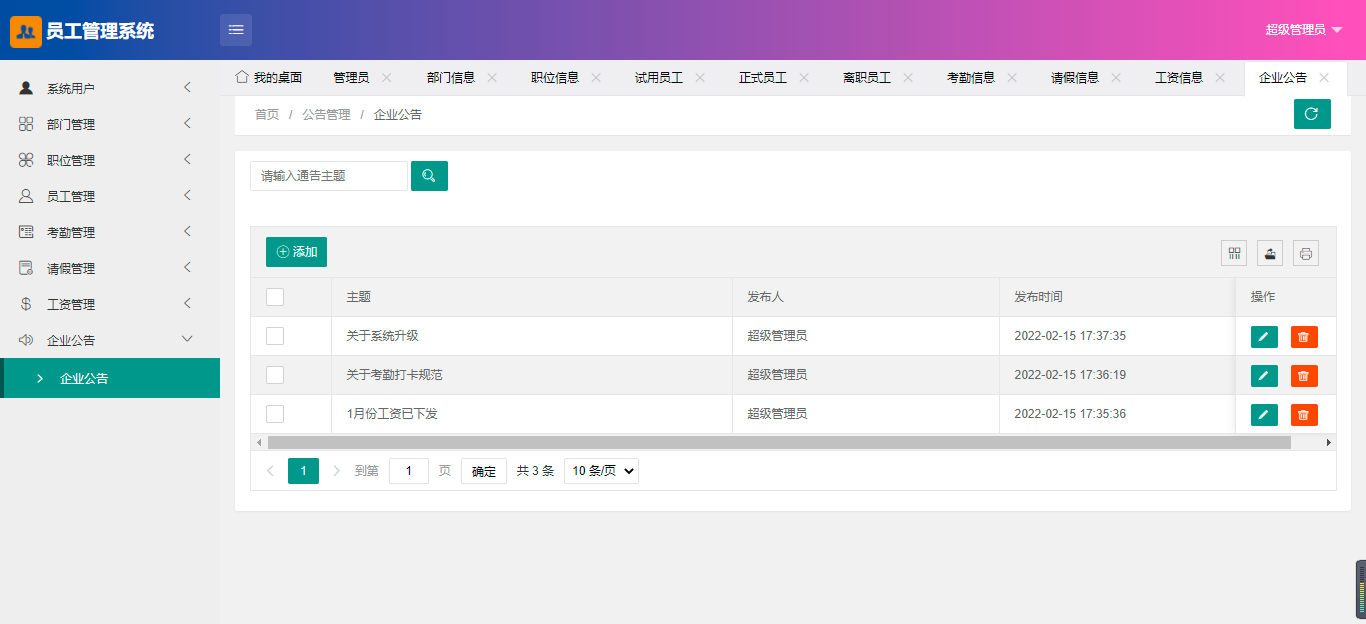Image resolution: width=1366 pixels, height=624 pixels.
Task: Edit the 1月份工资已下发 row
Action: 1264,415
